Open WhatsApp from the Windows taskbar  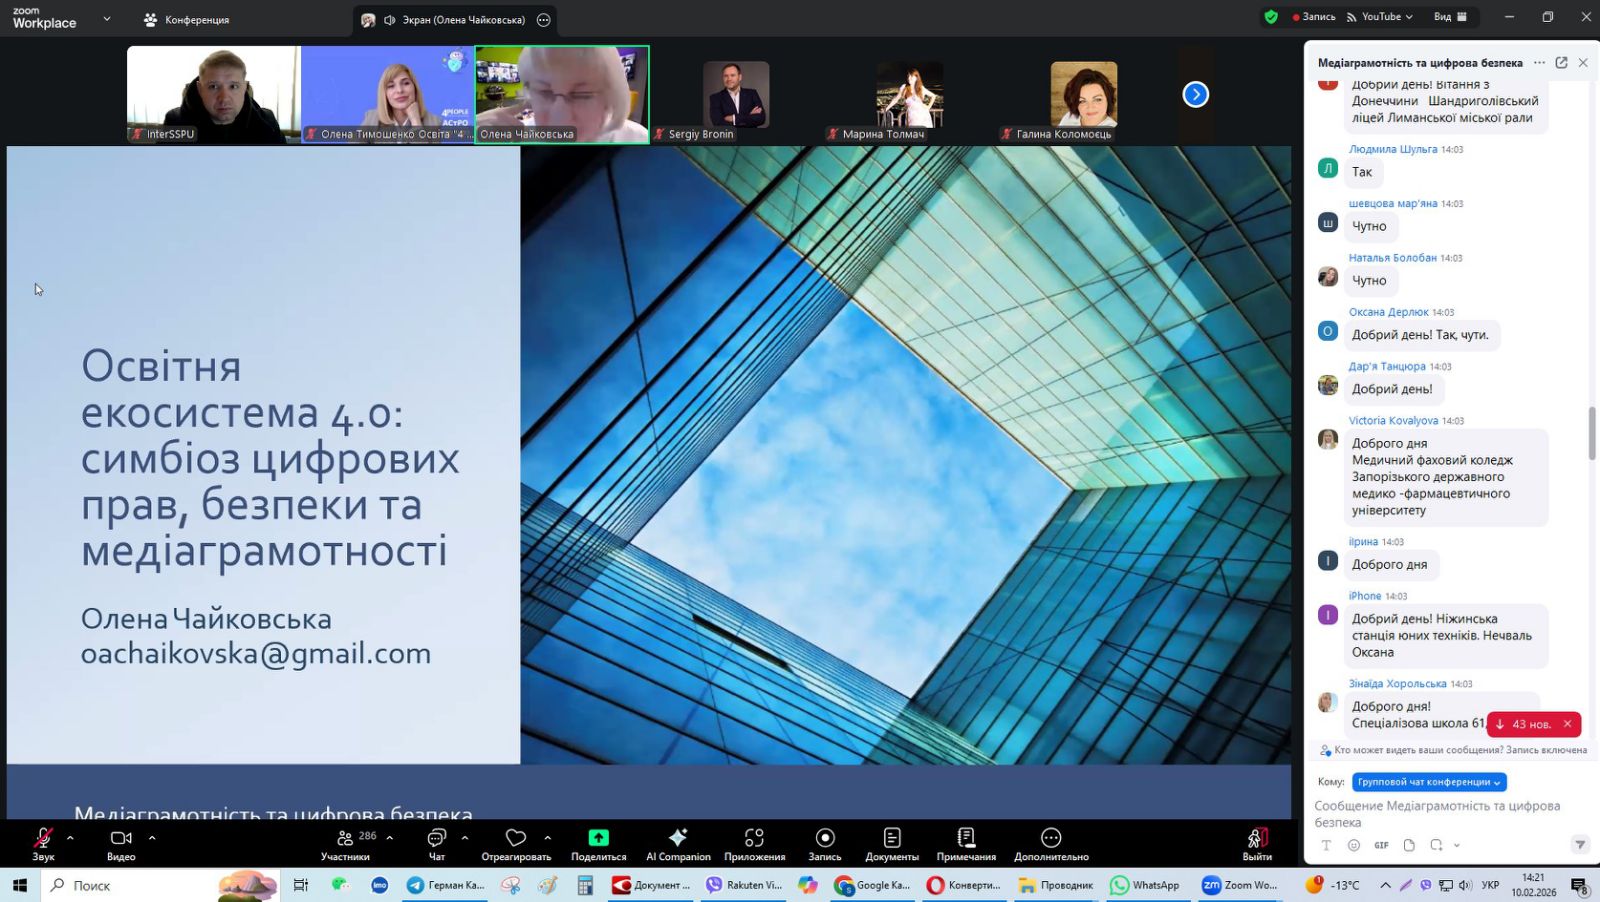click(1145, 885)
